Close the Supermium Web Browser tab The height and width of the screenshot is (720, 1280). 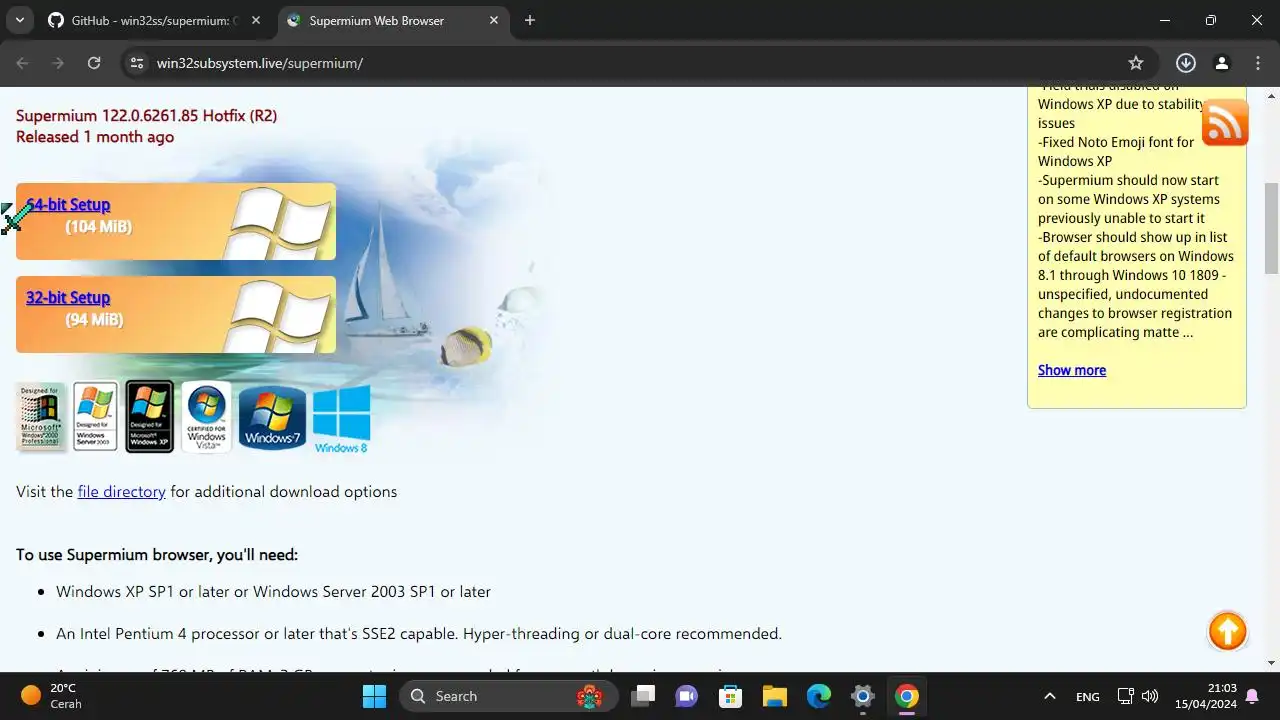click(x=494, y=21)
